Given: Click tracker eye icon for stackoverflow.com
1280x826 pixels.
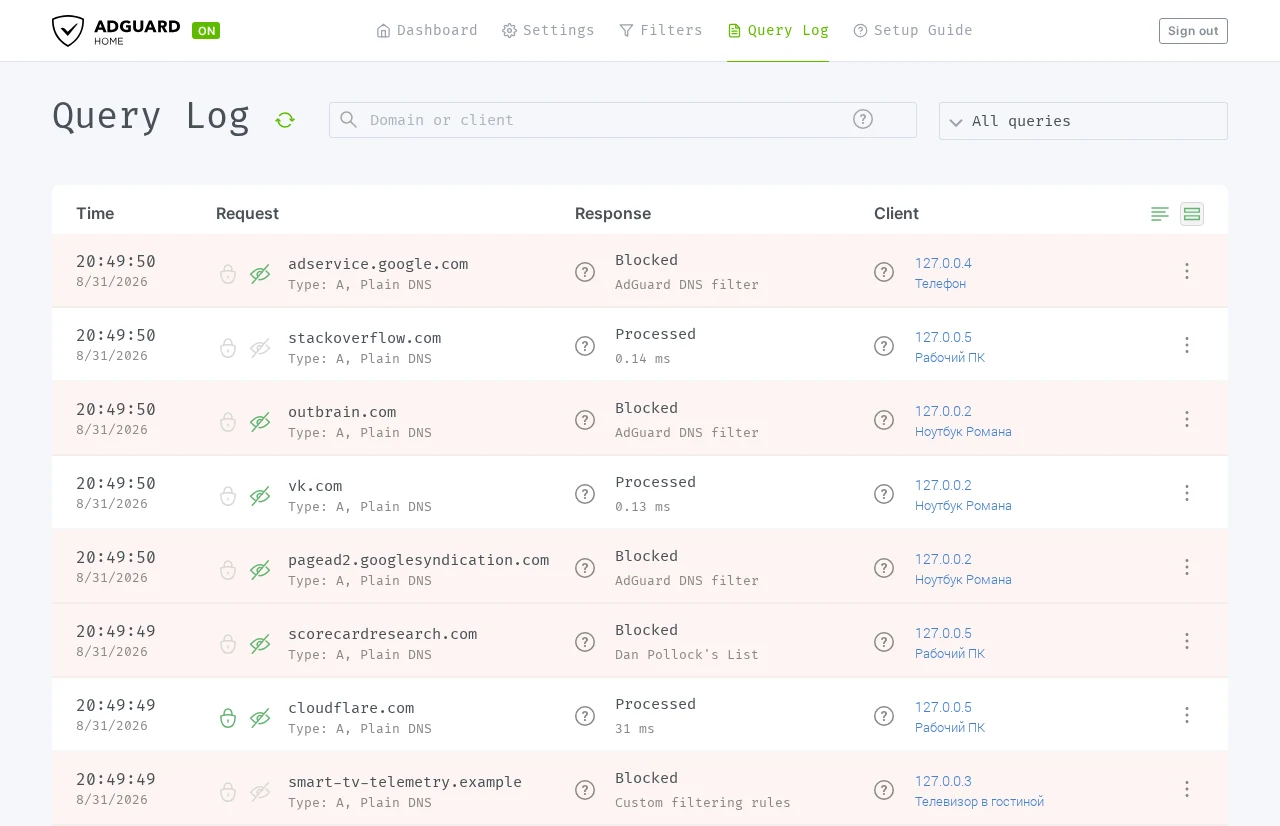Looking at the screenshot, I should click(x=260, y=347).
